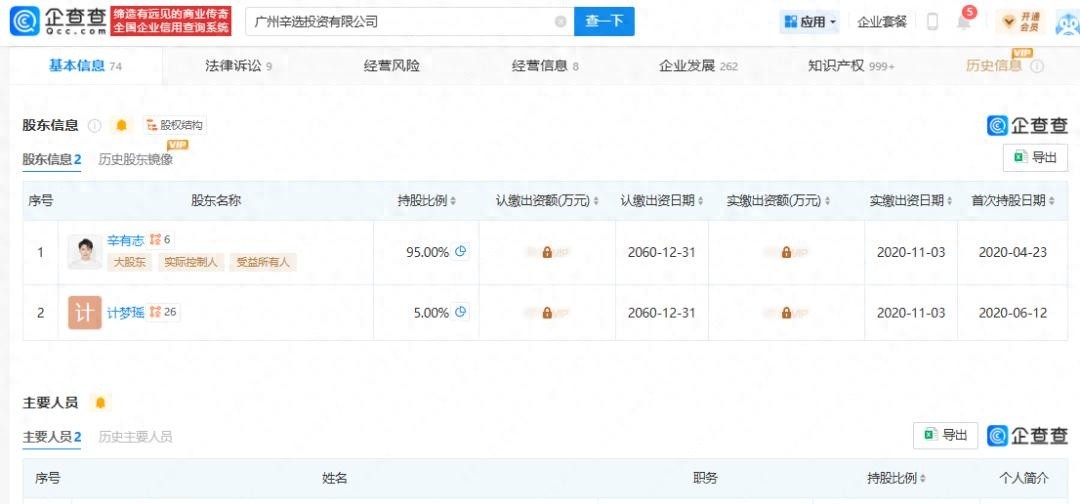Click the clear search text X icon
This screenshot has height=504, width=1080.
pyautogui.click(x=560, y=21)
